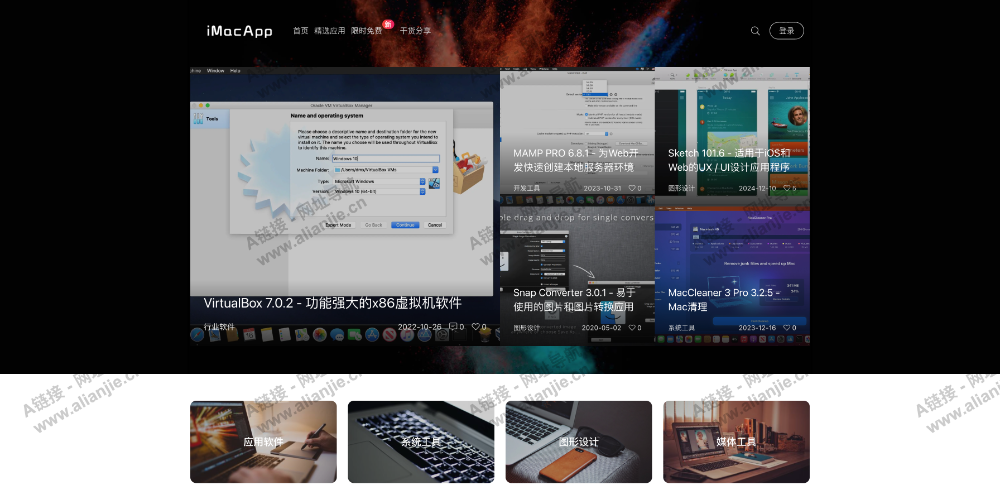Open the 系统工具 category tile with keyboard photo
Viewport: 1000px width, 485px height.
coord(421,442)
